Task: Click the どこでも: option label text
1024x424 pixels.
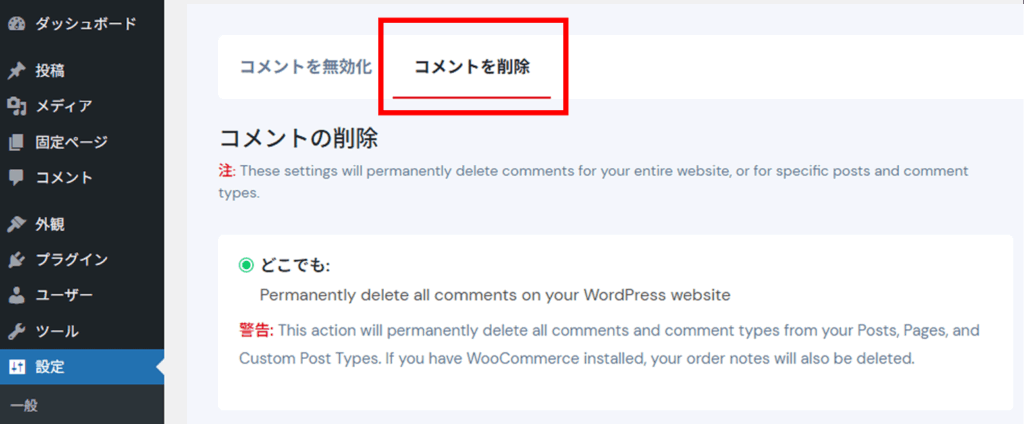Action: click(x=296, y=266)
